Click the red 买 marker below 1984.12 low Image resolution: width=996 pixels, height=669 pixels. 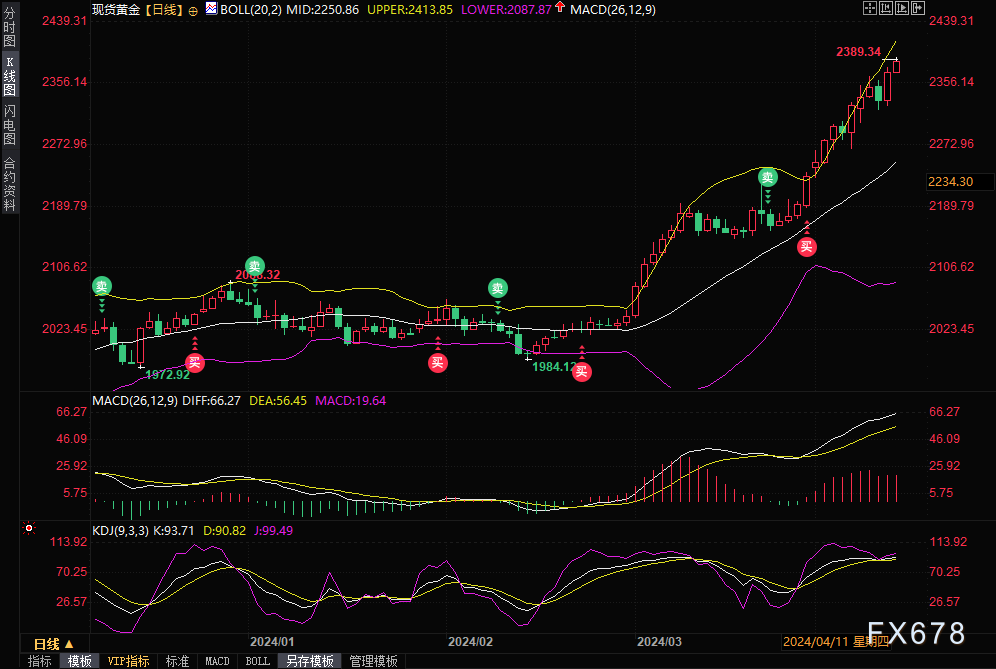pos(581,372)
